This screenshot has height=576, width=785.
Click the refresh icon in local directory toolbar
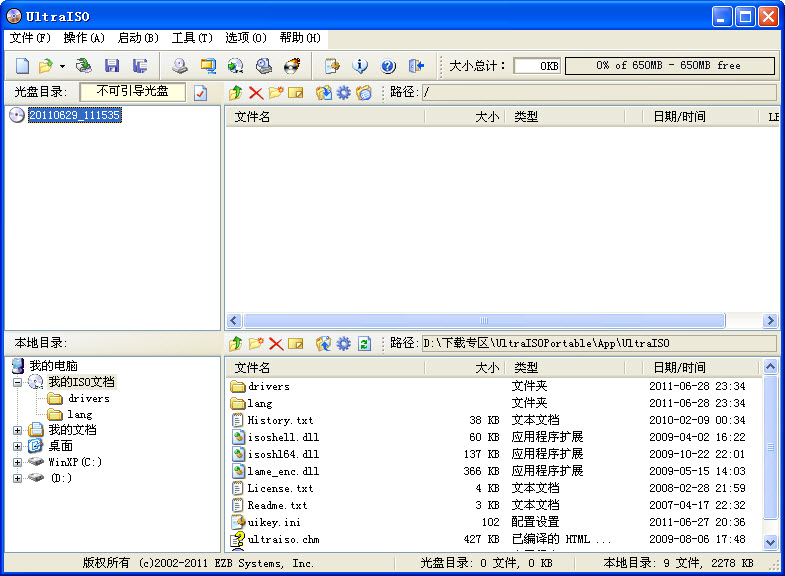coord(364,344)
